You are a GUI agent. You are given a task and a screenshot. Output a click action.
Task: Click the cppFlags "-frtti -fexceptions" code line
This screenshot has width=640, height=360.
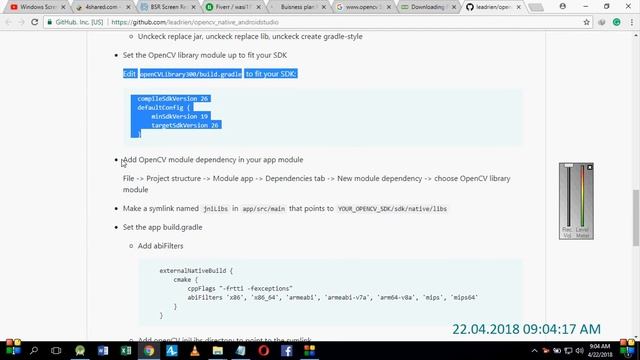coord(240,289)
